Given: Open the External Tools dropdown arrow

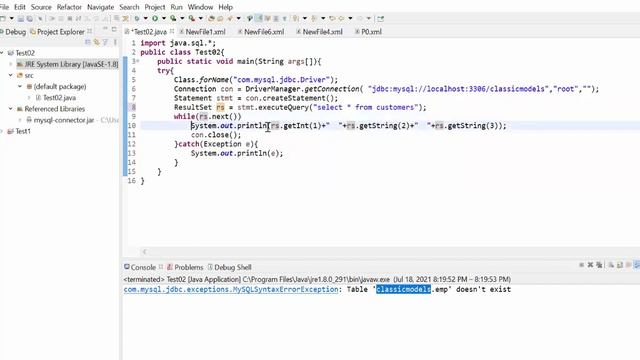Looking at the screenshot, I should (200, 18).
